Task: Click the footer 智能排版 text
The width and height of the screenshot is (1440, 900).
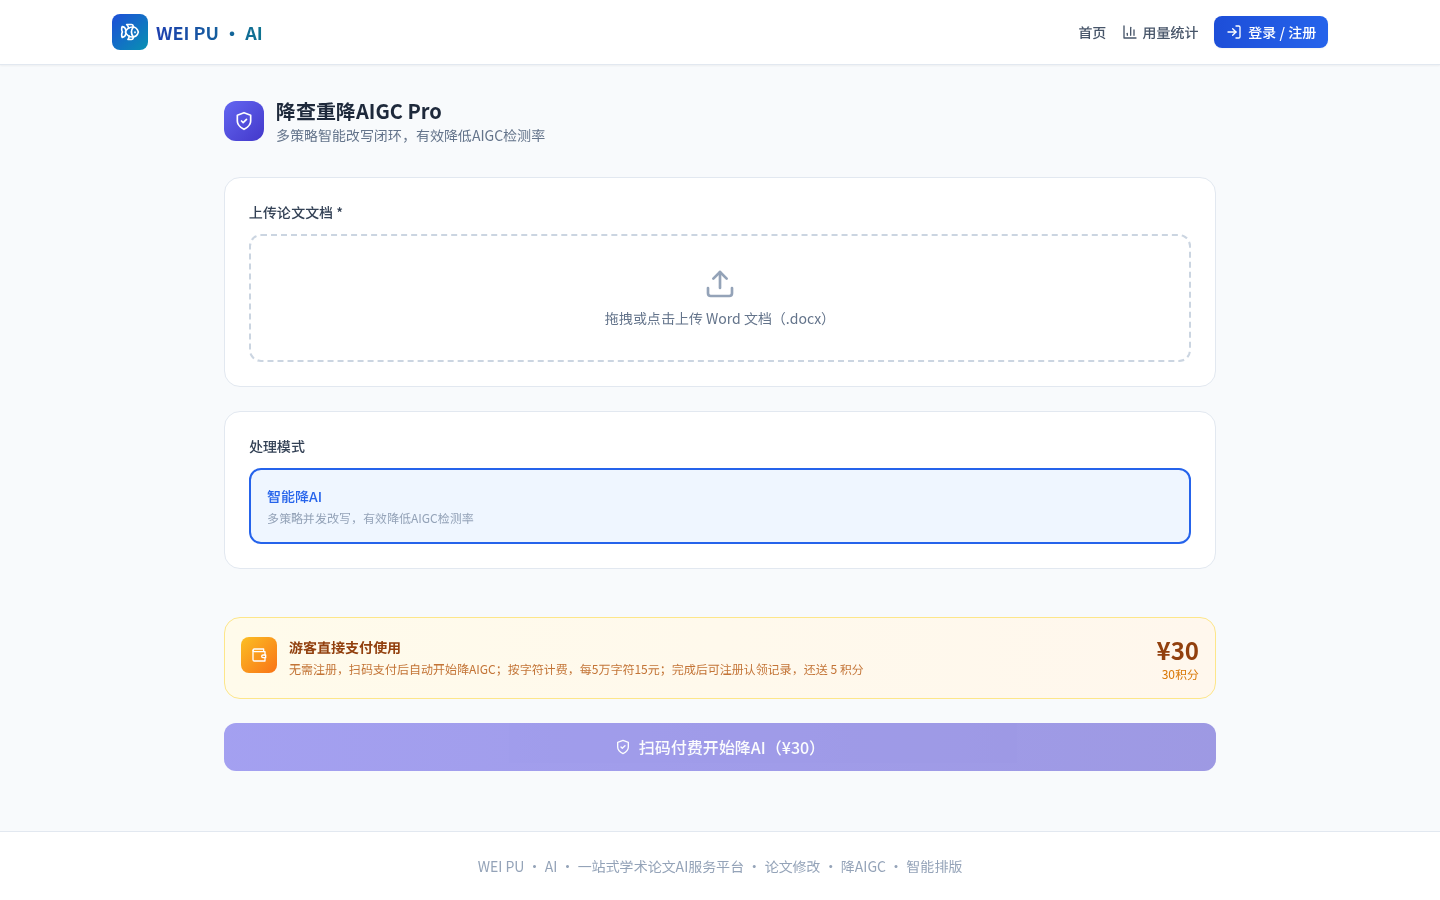Action: click(934, 867)
